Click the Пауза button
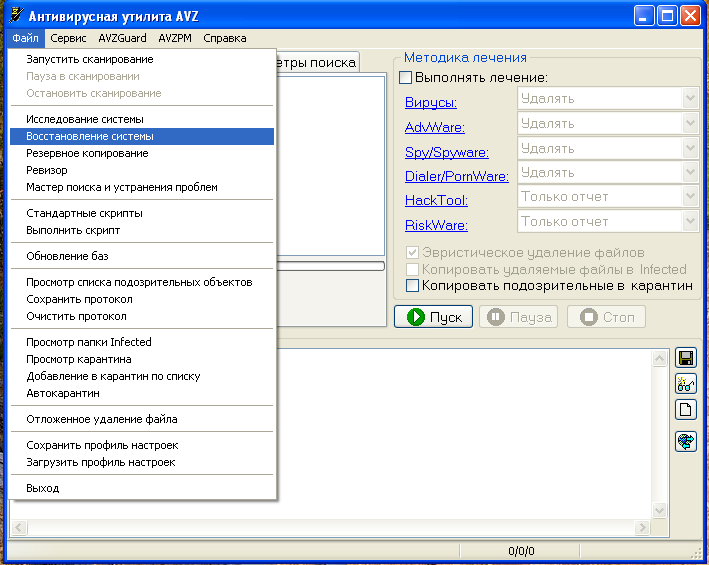The width and height of the screenshot is (709, 565). (x=519, y=317)
